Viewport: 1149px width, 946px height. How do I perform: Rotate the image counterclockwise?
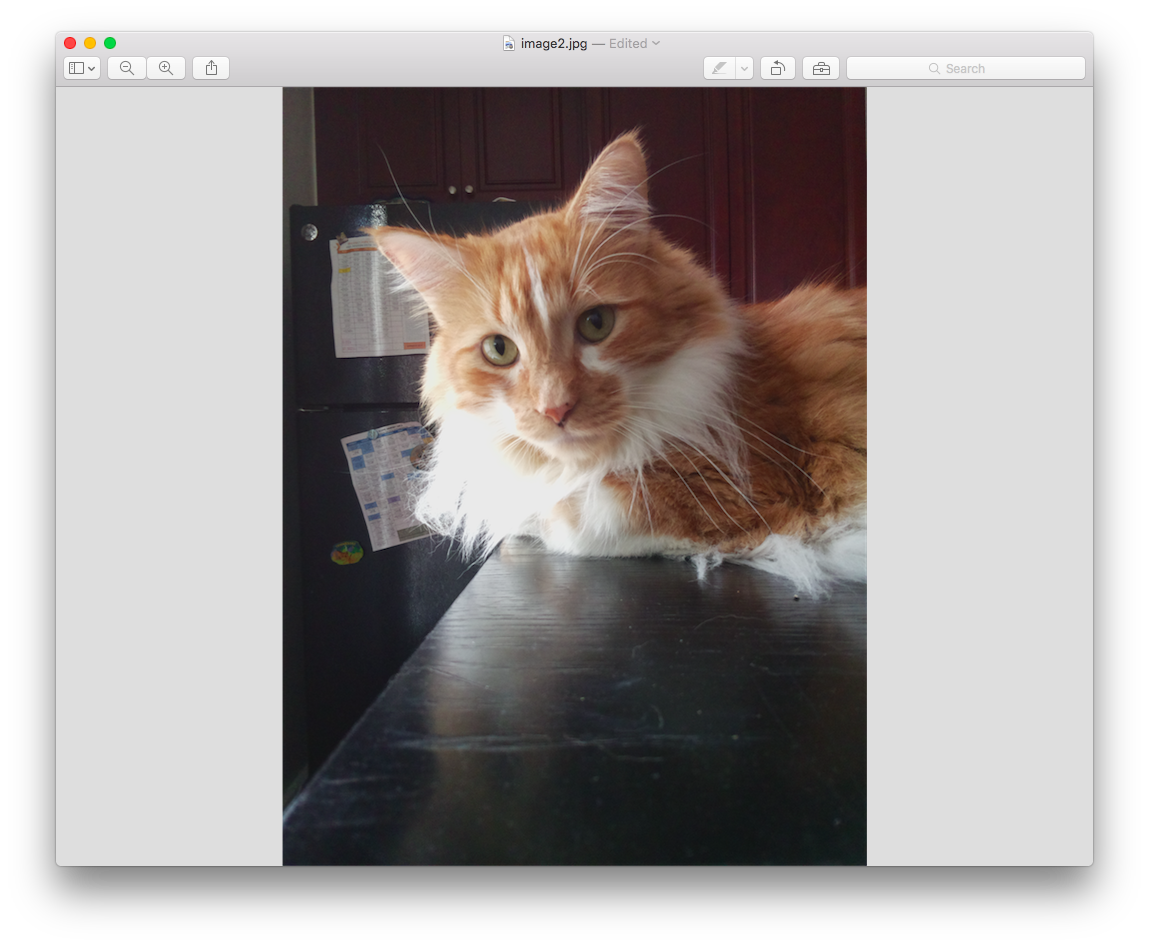778,67
